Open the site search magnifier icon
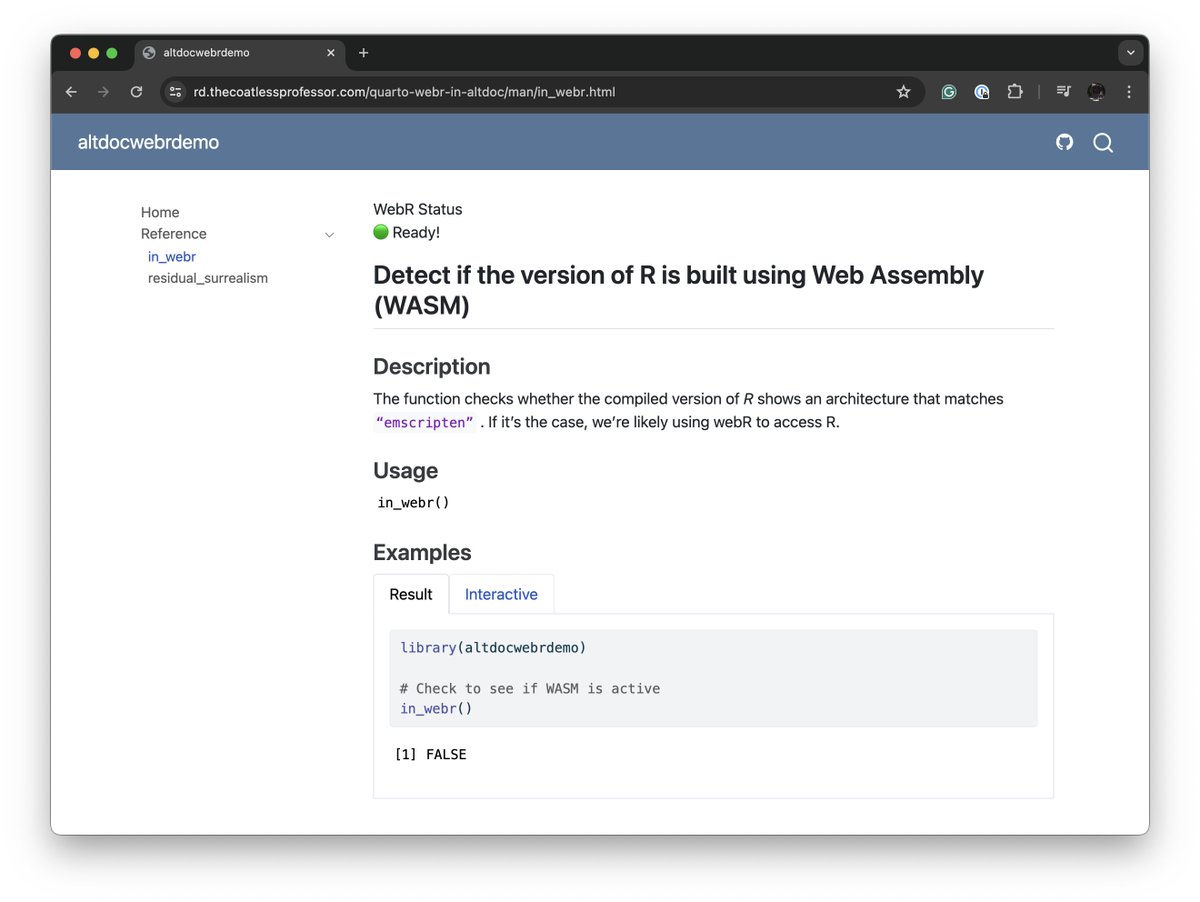Screen dimensions: 1200x902 click(1103, 143)
